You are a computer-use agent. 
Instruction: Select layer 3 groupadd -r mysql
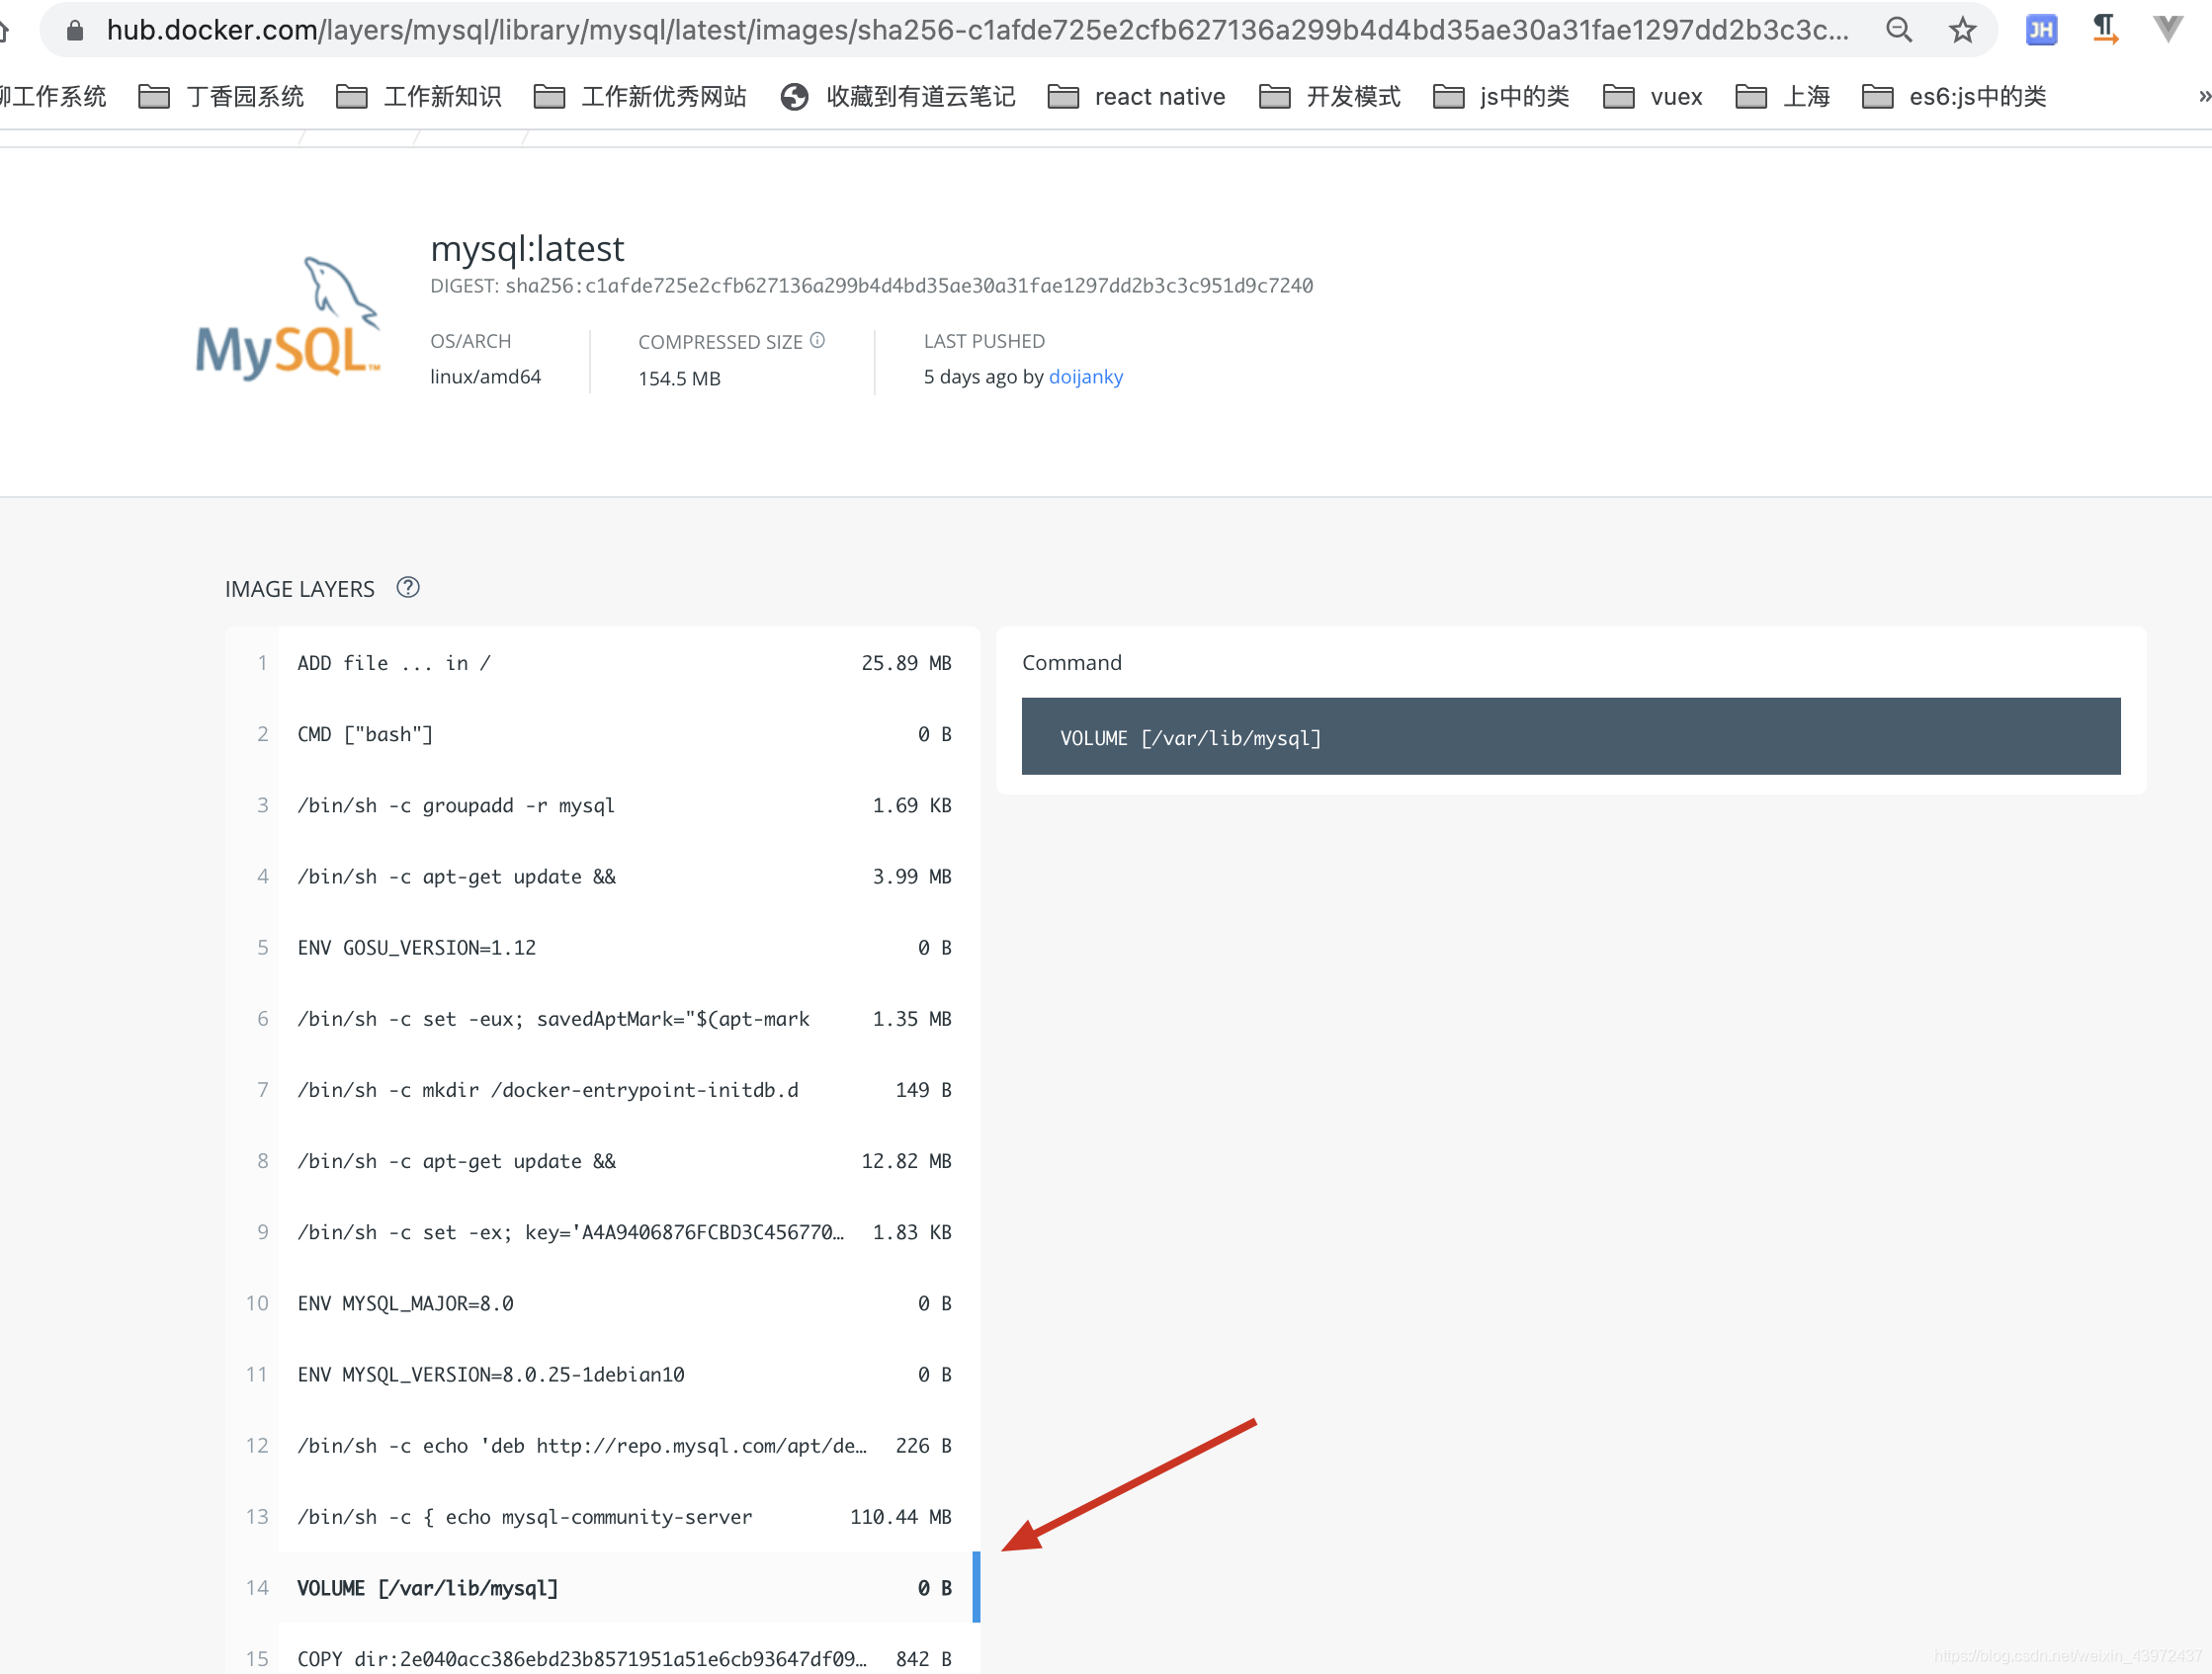tap(603, 805)
